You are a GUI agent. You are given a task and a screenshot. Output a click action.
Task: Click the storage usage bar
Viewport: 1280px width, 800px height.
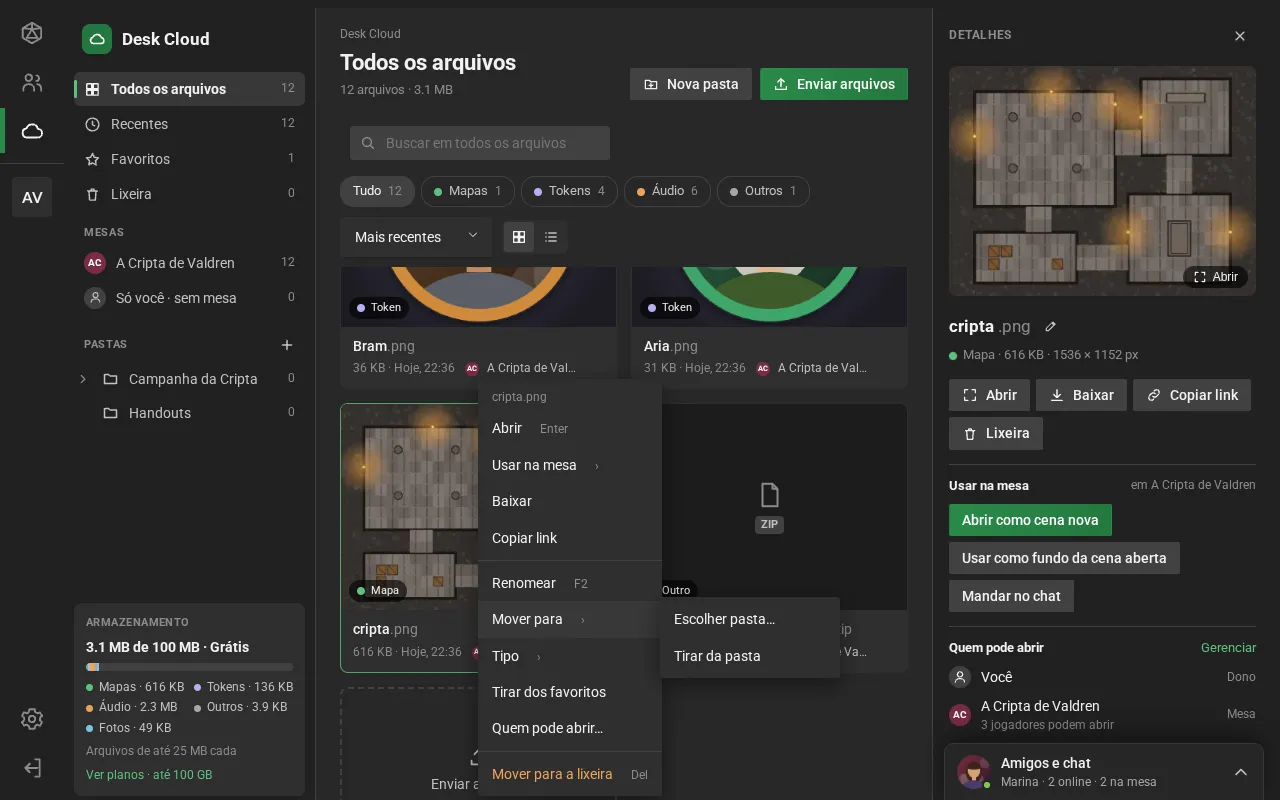coord(189,667)
